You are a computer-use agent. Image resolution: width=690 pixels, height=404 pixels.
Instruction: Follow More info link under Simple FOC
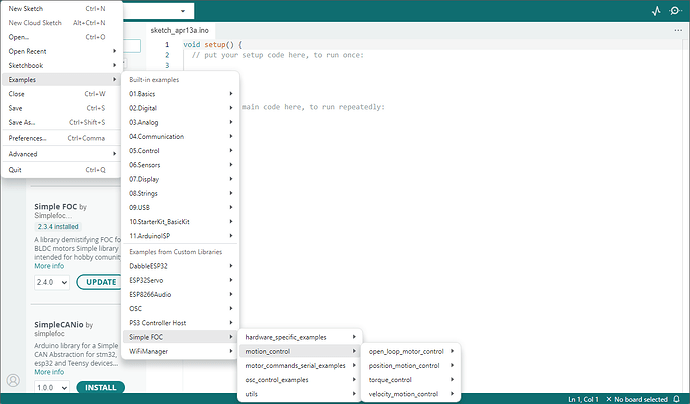pyautogui.click(x=49, y=266)
